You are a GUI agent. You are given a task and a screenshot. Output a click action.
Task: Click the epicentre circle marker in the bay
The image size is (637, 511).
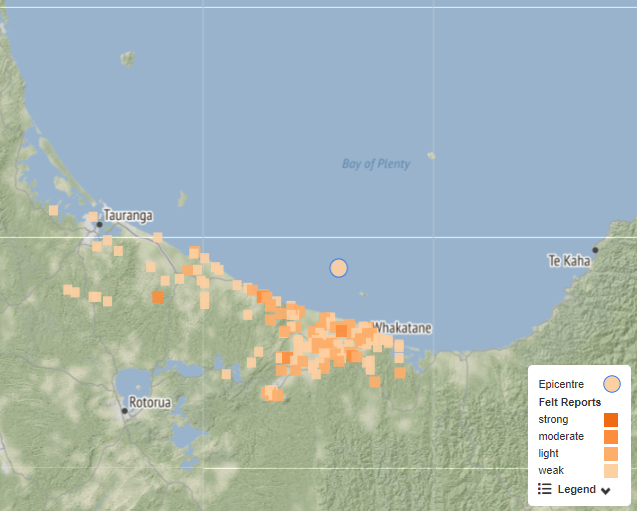coord(338,268)
